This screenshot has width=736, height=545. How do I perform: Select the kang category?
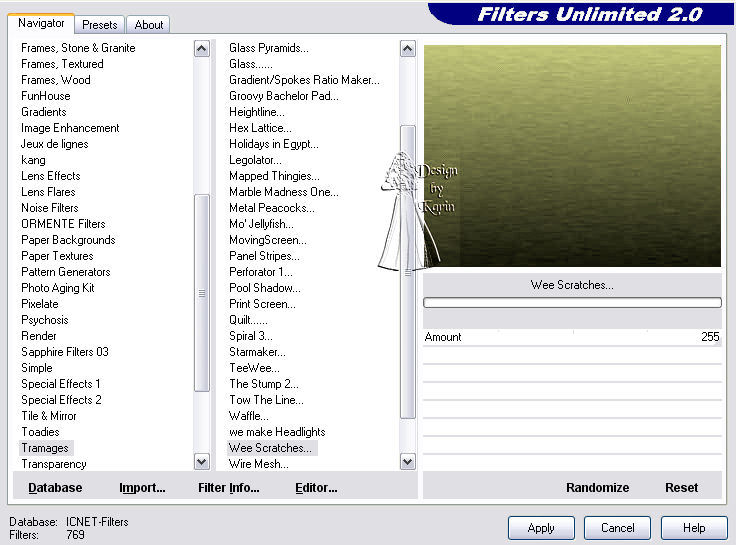(x=33, y=160)
